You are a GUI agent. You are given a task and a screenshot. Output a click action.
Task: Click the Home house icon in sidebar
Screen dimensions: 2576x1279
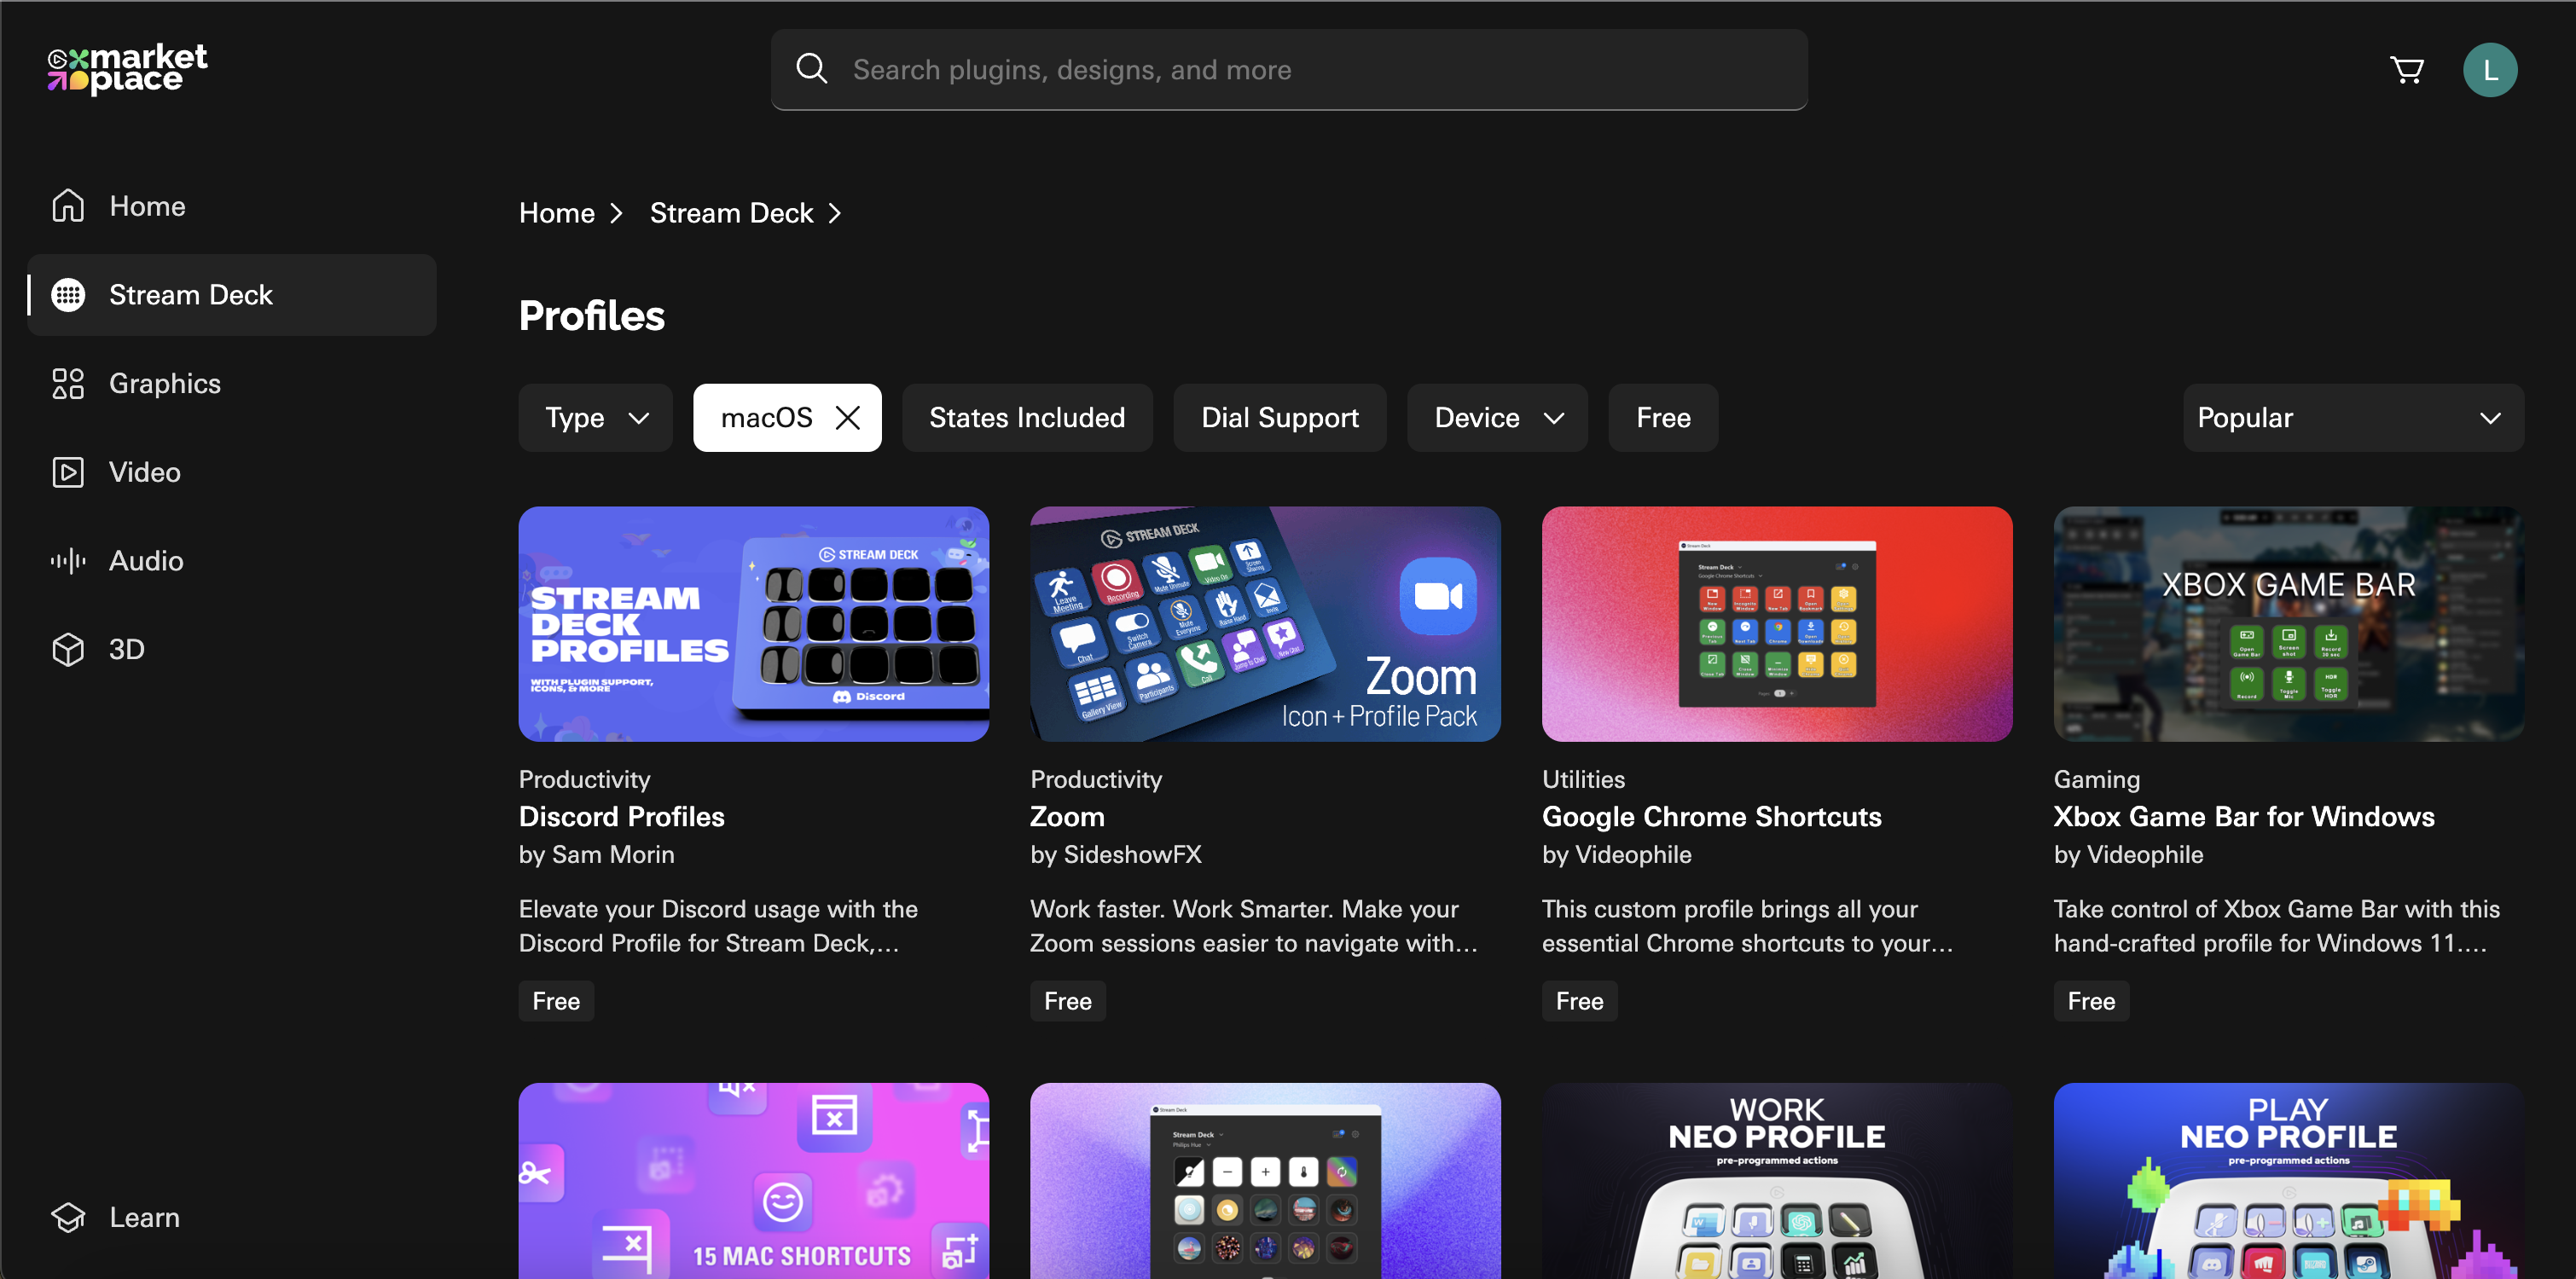[68, 205]
